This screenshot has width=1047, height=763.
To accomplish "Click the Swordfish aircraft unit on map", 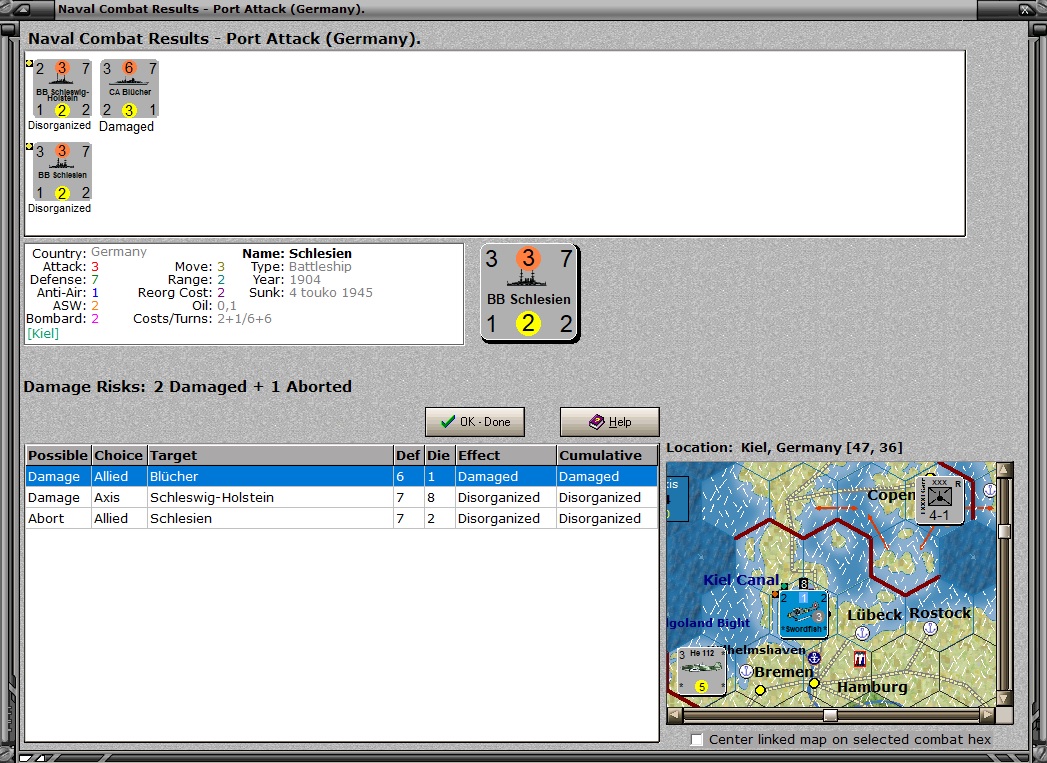I will (x=803, y=613).
